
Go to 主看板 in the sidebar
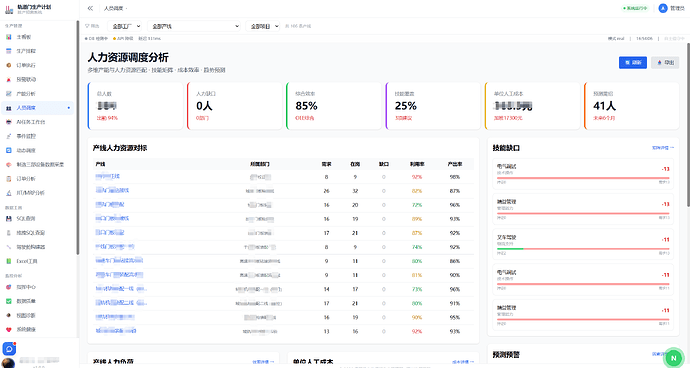coord(38,37)
